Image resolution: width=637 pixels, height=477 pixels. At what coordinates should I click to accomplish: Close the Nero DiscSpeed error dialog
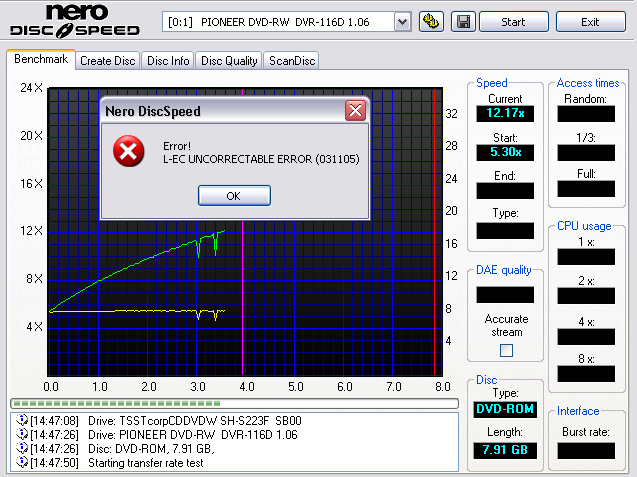tap(354, 111)
